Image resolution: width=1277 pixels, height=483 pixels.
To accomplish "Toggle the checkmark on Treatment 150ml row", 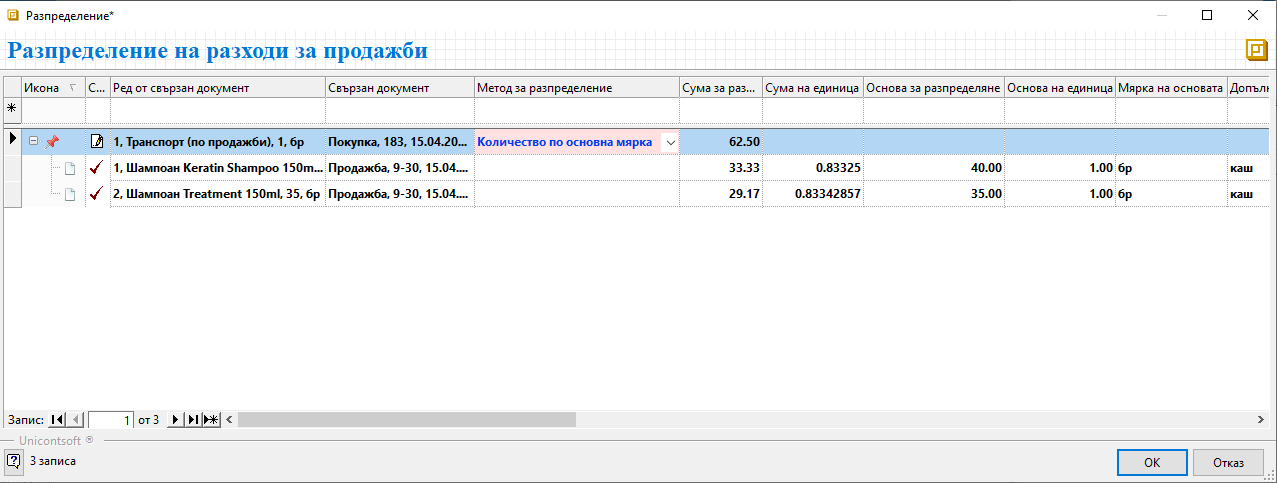I will click(x=97, y=194).
